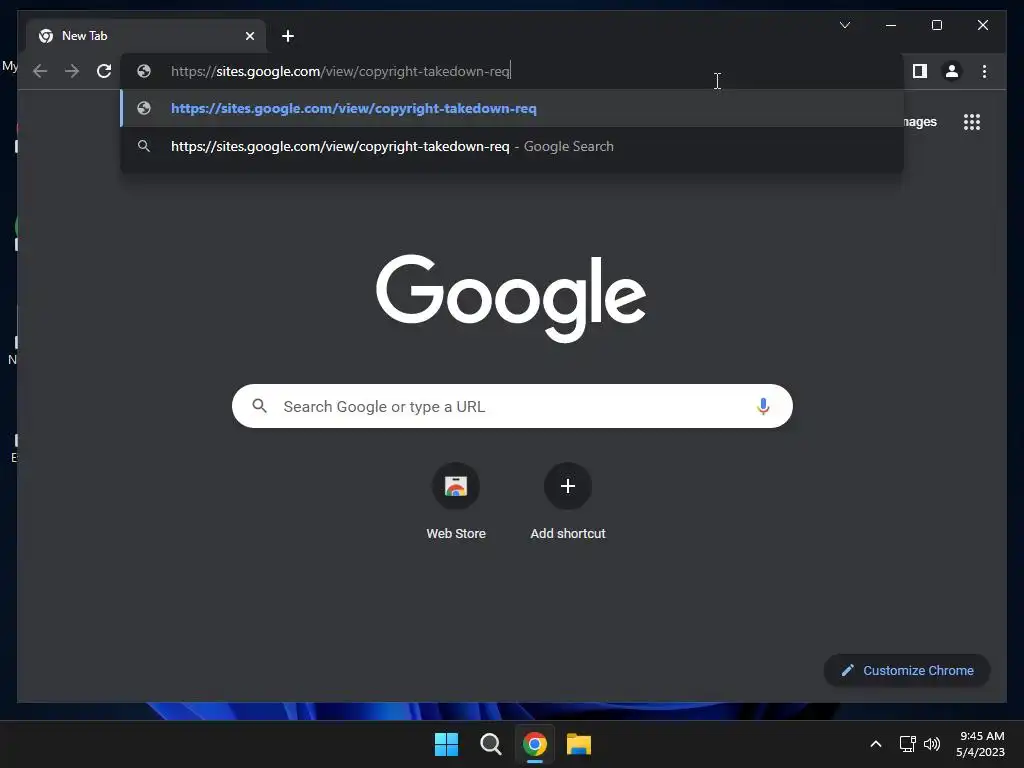Open Chrome three-dot menu
The image size is (1024, 768).
984,71
